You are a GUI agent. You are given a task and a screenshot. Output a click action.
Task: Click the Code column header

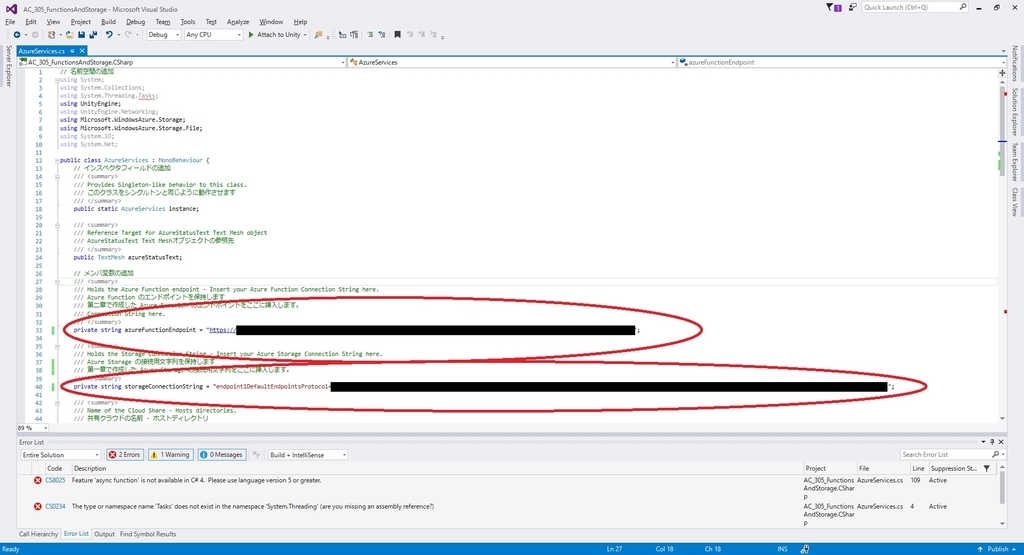pyautogui.click(x=55, y=468)
